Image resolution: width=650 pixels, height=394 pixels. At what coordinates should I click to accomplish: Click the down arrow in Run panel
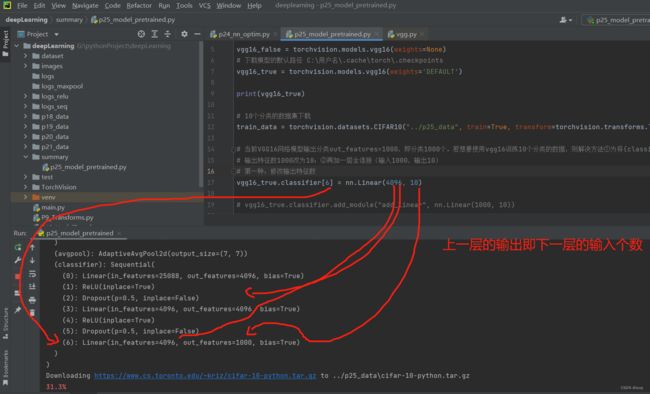(32, 260)
